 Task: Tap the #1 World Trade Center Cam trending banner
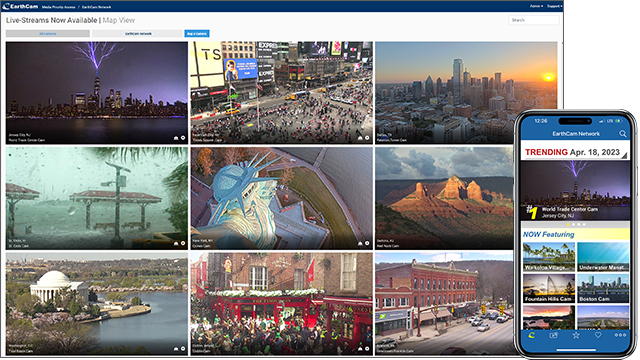[x=576, y=191]
